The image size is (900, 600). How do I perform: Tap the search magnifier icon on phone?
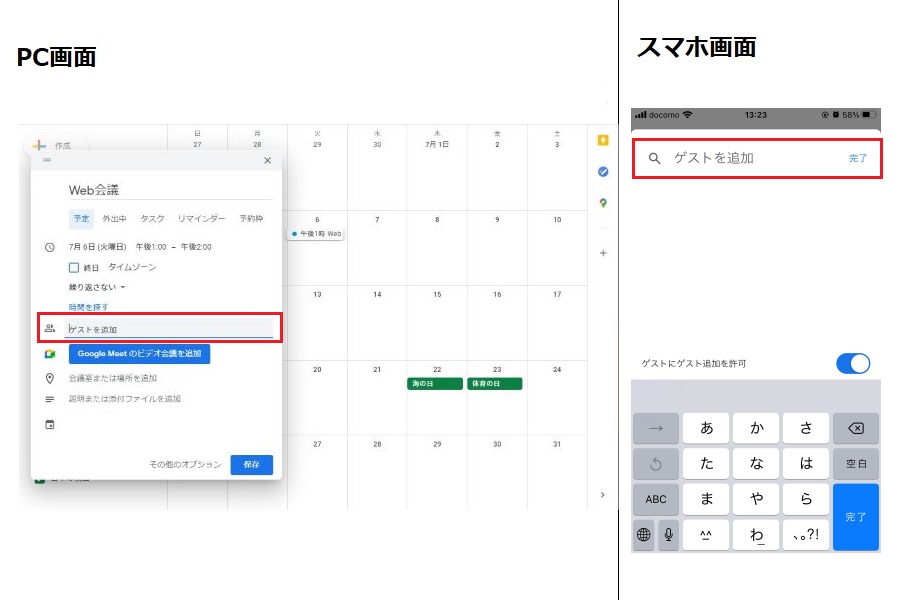tap(655, 158)
